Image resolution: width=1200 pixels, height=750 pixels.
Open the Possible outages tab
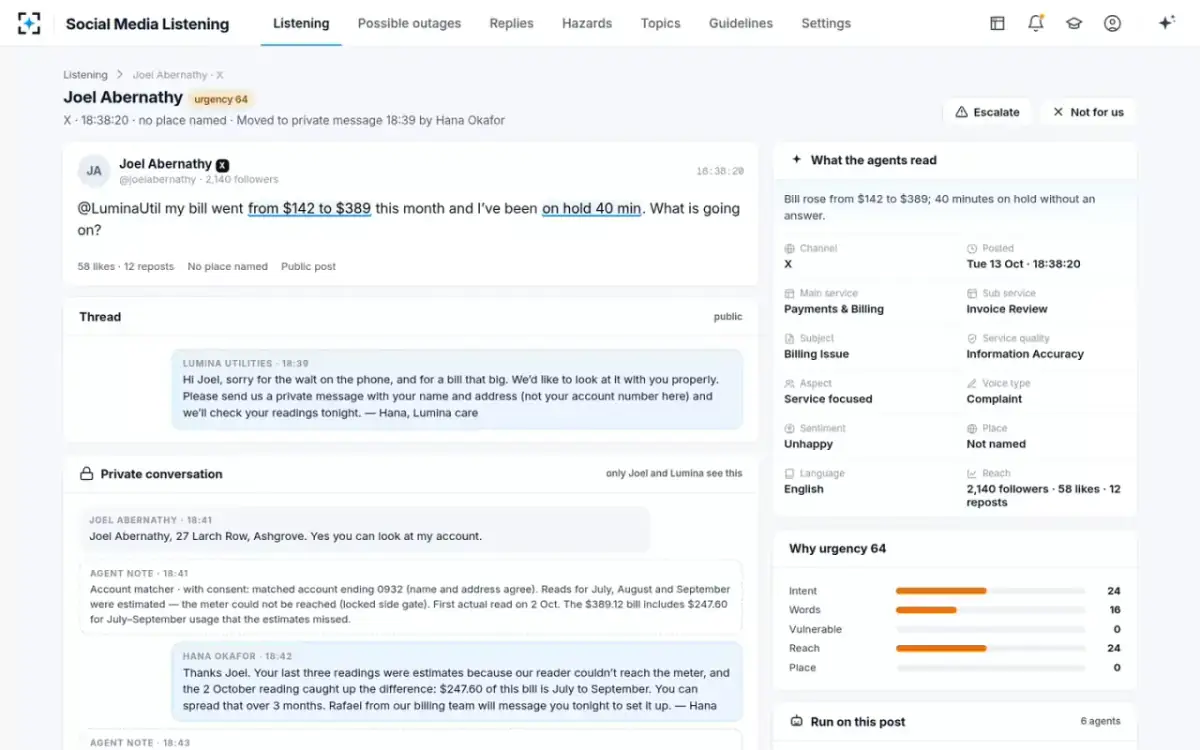tap(409, 23)
